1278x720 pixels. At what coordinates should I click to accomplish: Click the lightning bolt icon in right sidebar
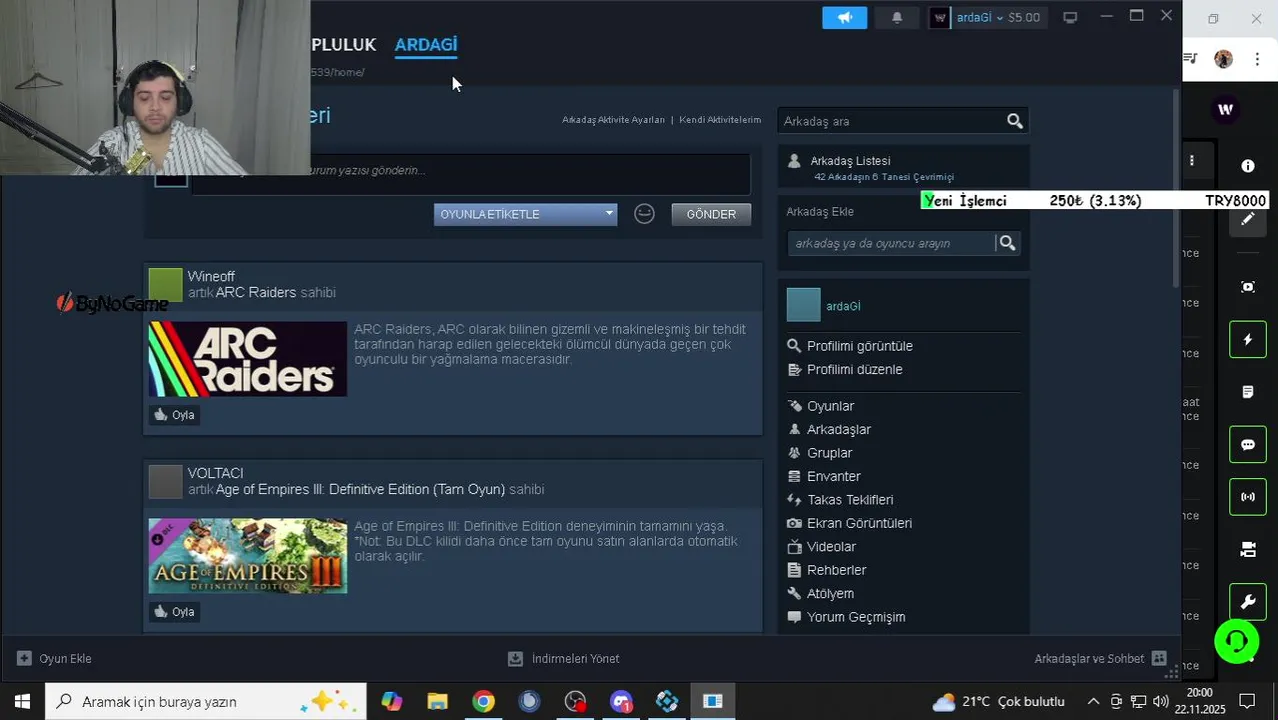(x=1248, y=340)
